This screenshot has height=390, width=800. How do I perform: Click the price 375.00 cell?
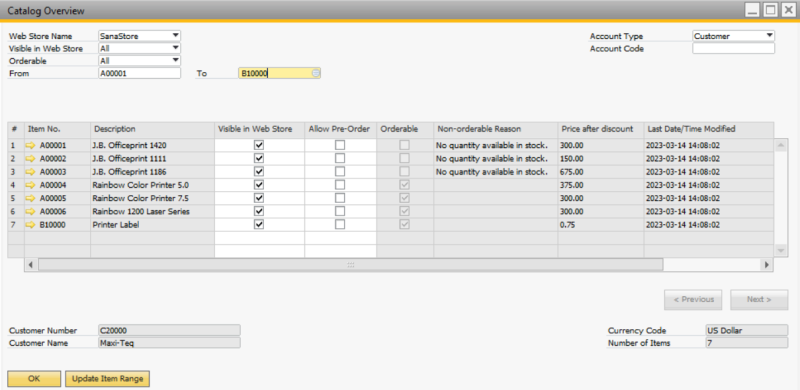click(x=601, y=185)
